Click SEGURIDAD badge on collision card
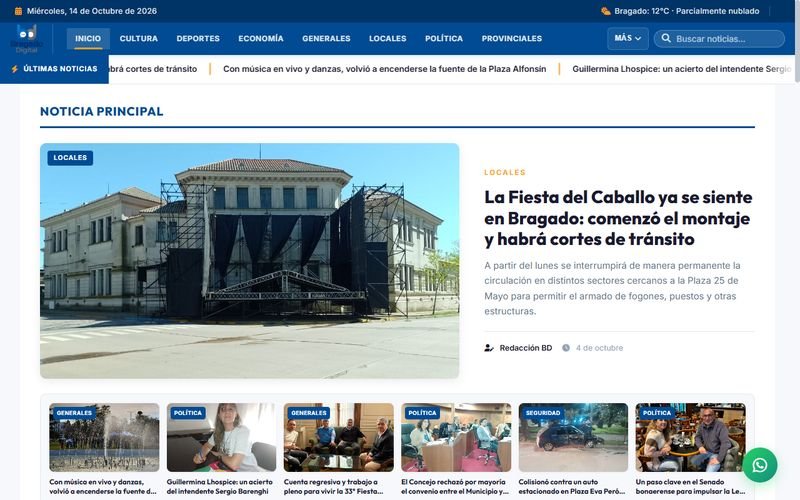 pos(543,413)
